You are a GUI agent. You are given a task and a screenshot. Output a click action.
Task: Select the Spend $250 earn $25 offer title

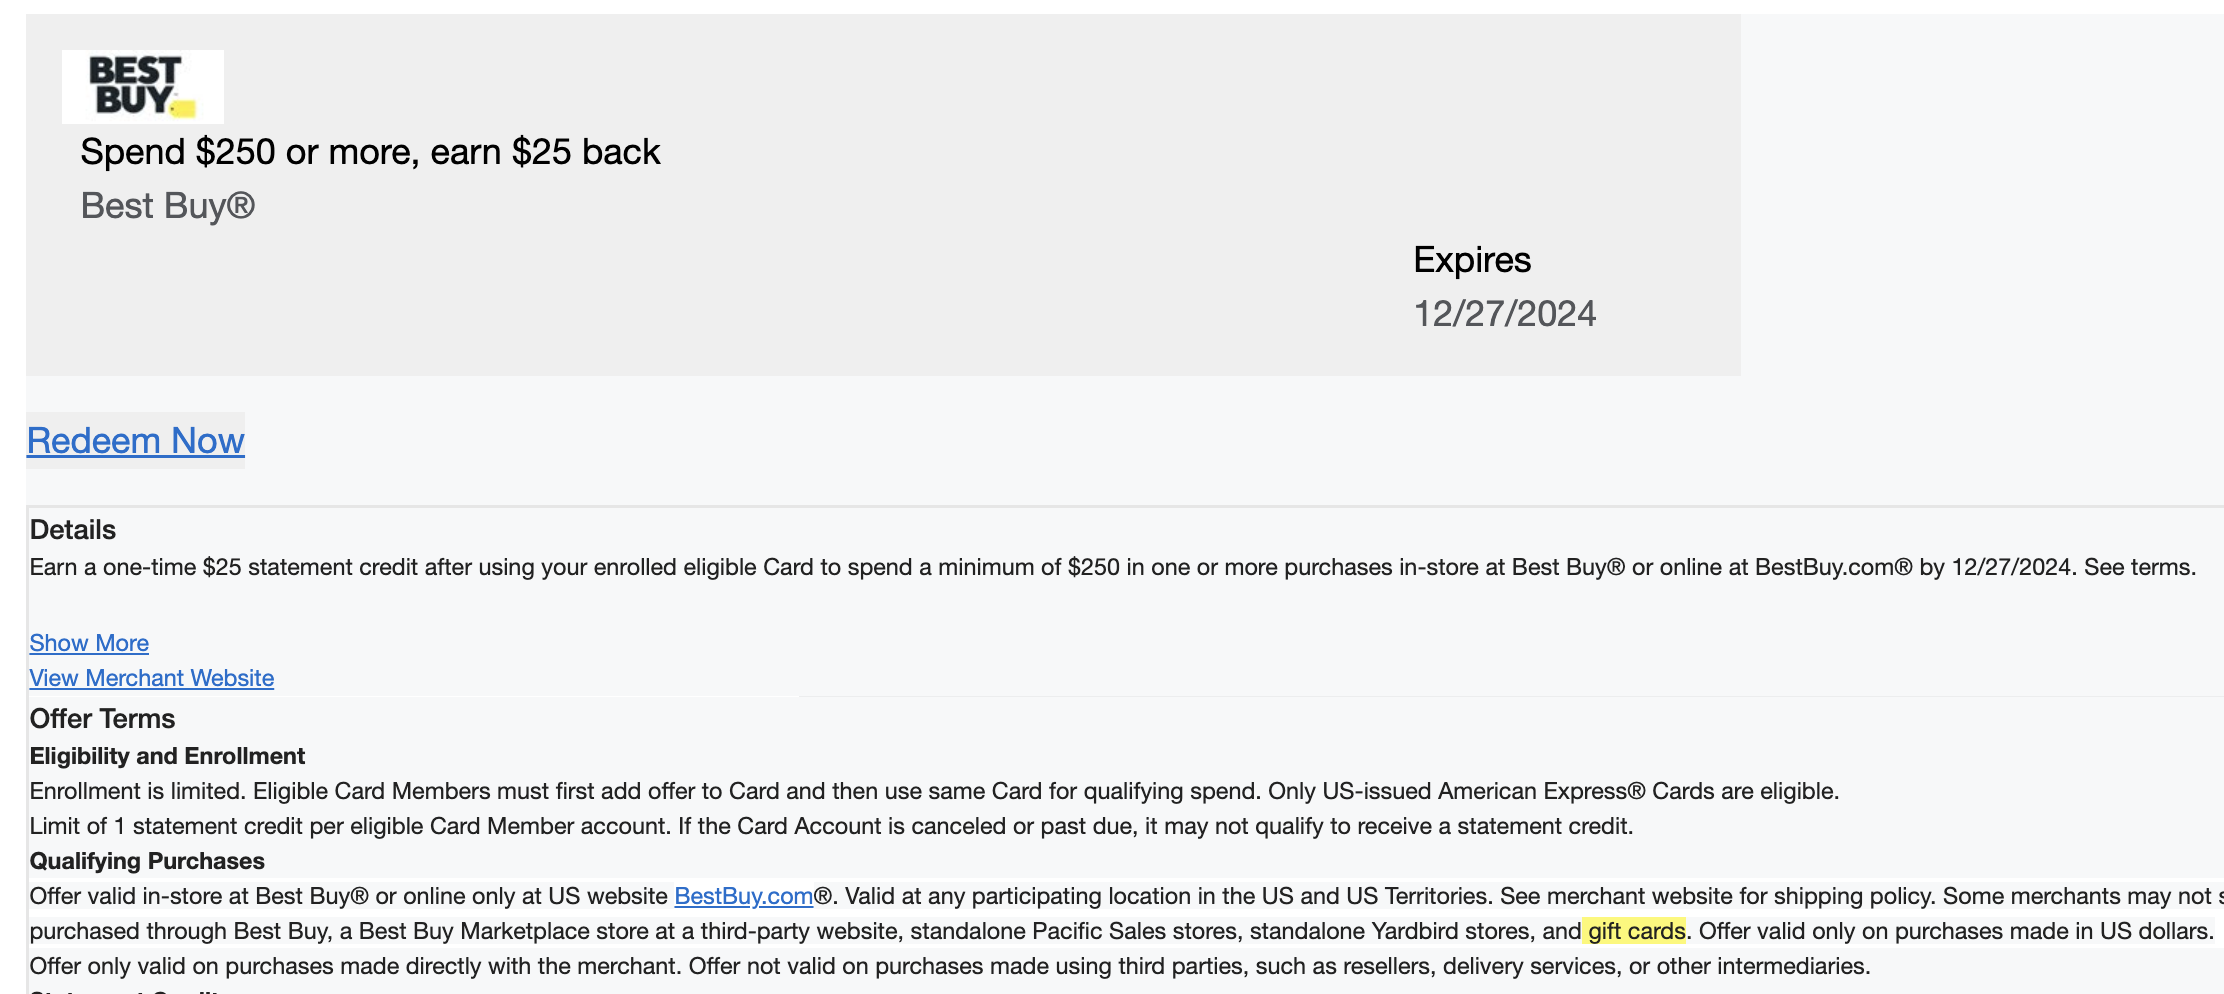pos(370,151)
